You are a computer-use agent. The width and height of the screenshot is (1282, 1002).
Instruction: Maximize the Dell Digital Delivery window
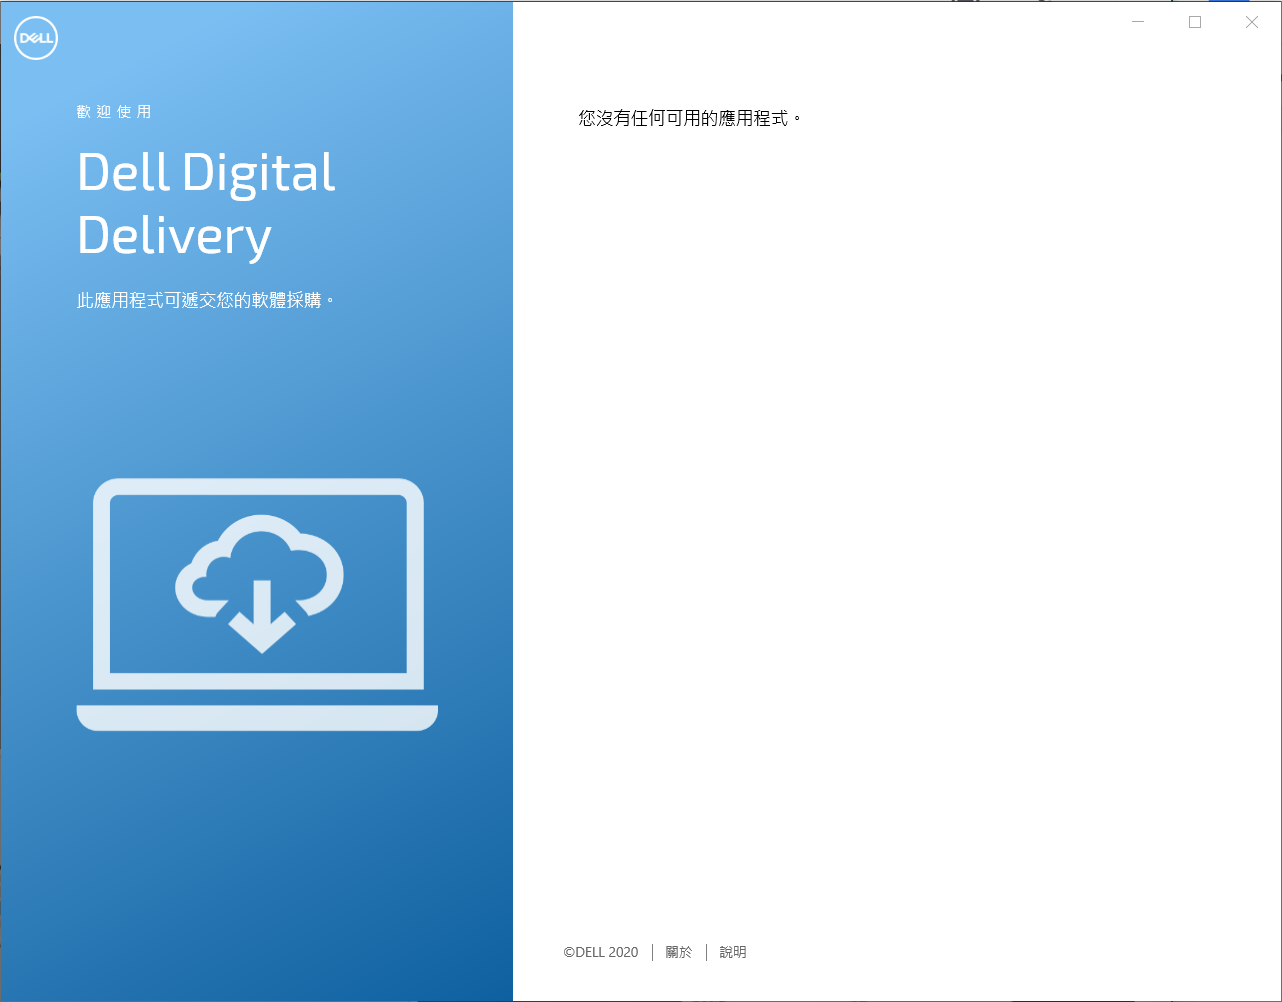pos(1195,22)
